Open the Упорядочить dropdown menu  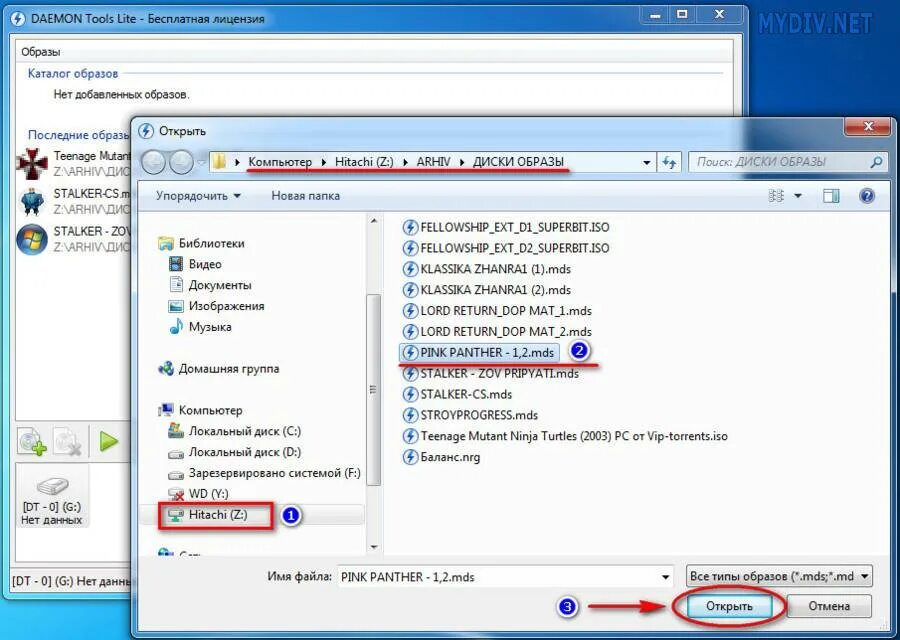198,196
